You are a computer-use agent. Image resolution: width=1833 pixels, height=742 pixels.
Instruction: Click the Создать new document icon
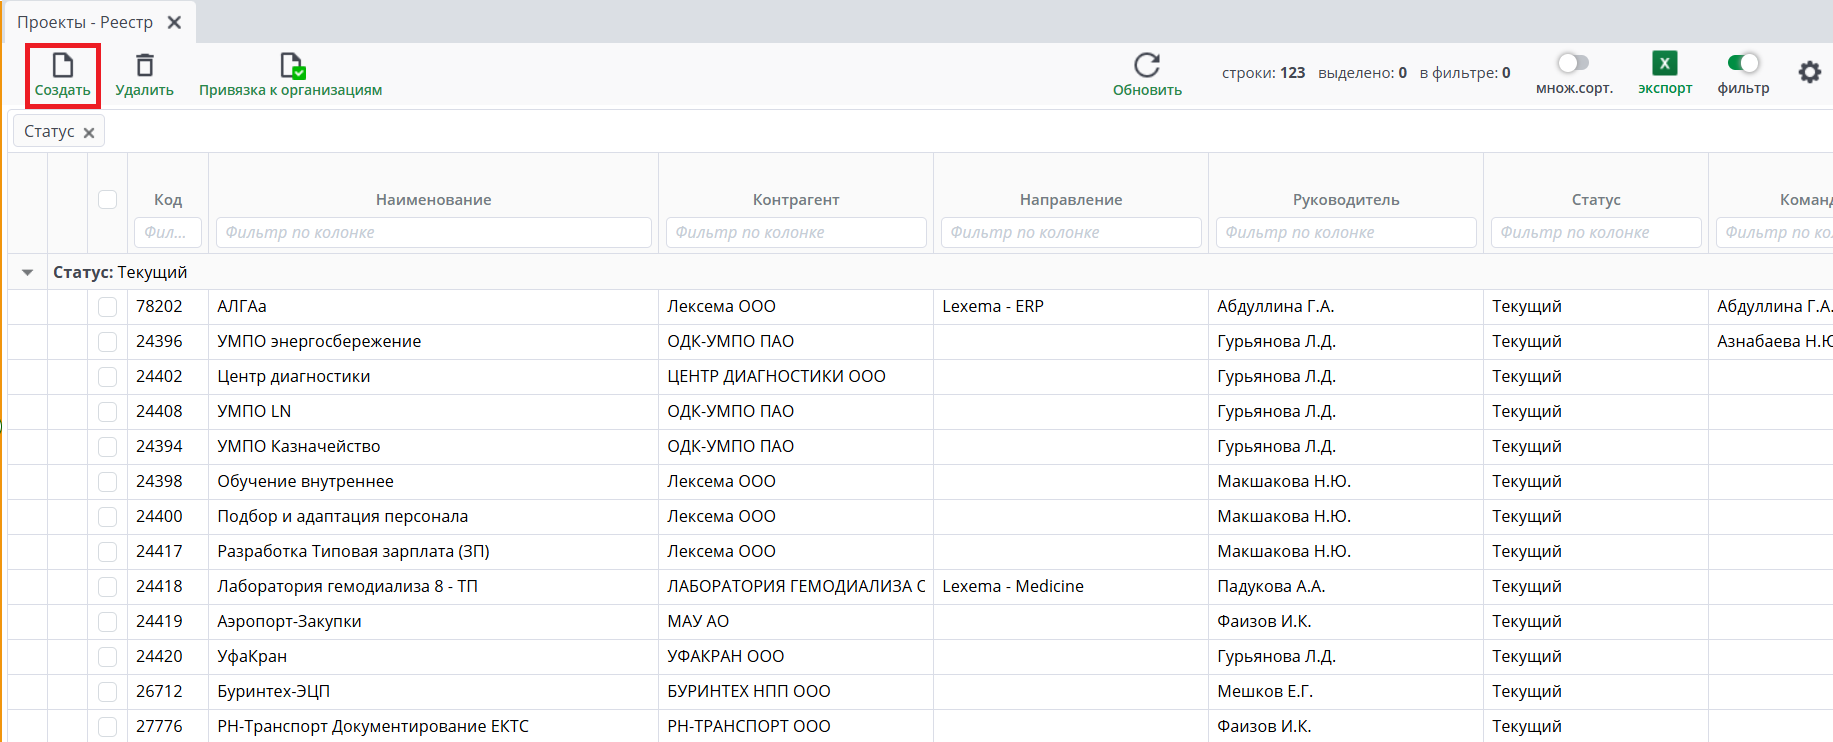(x=62, y=66)
